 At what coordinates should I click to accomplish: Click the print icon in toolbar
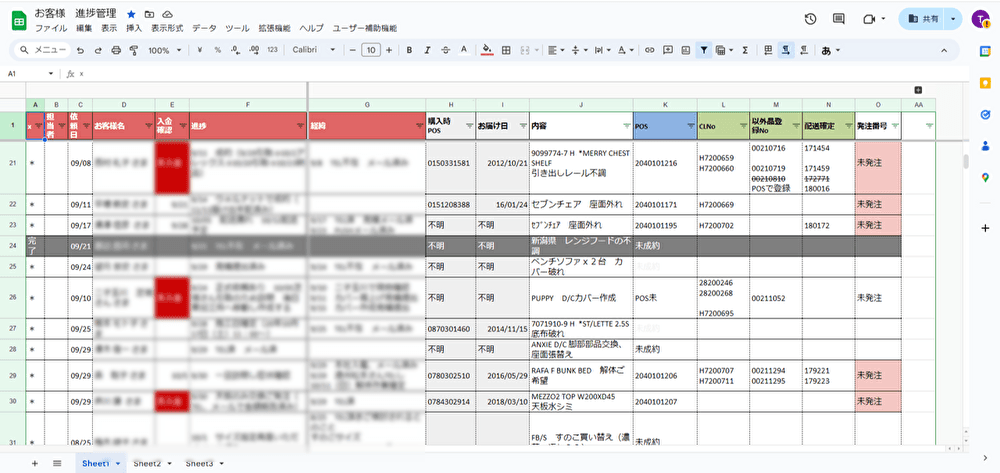pyautogui.click(x=117, y=50)
